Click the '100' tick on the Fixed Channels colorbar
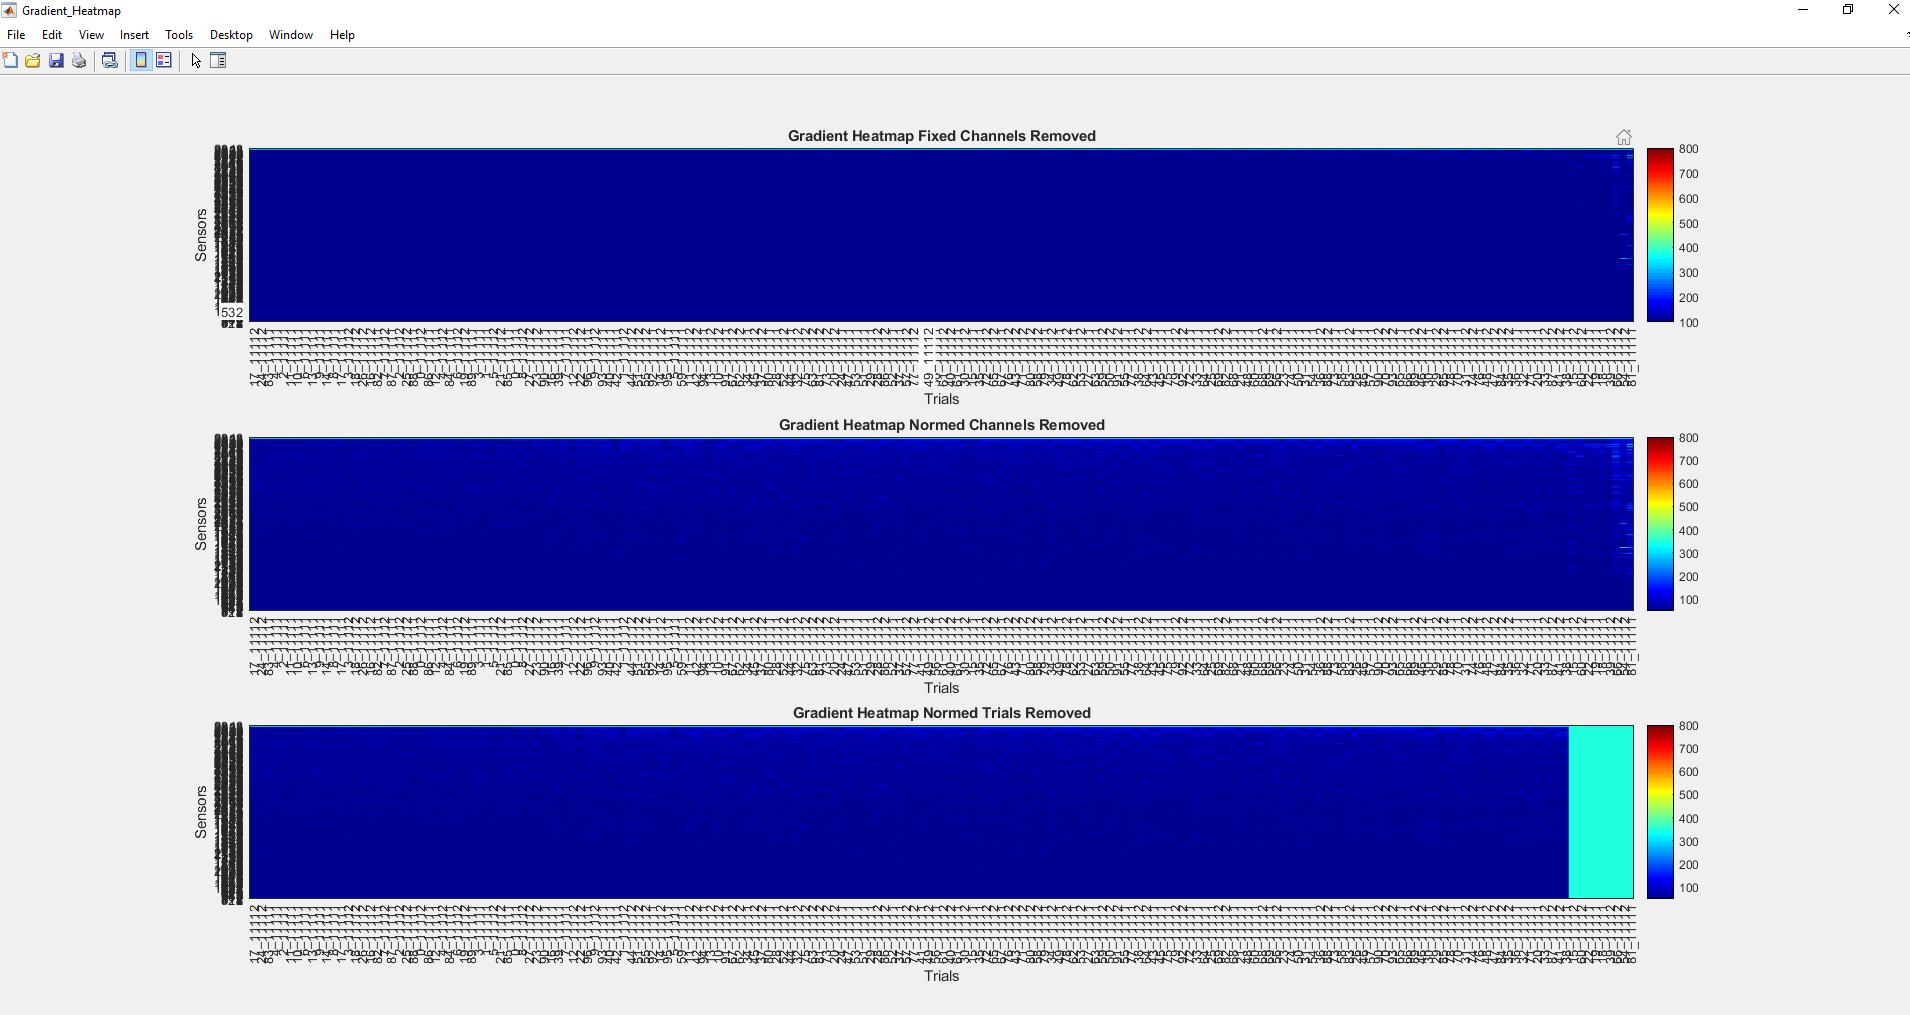 coord(1689,323)
